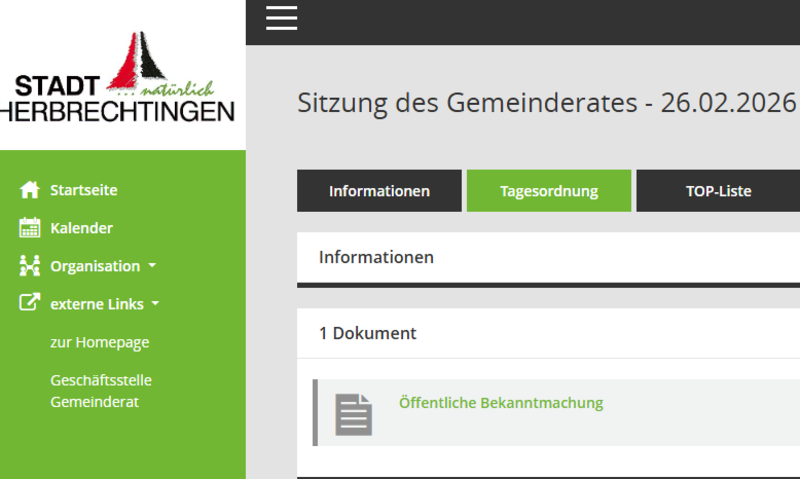The image size is (800, 479).
Task: Switch to the Informationen tab
Action: pyautogui.click(x=379, y=191)
